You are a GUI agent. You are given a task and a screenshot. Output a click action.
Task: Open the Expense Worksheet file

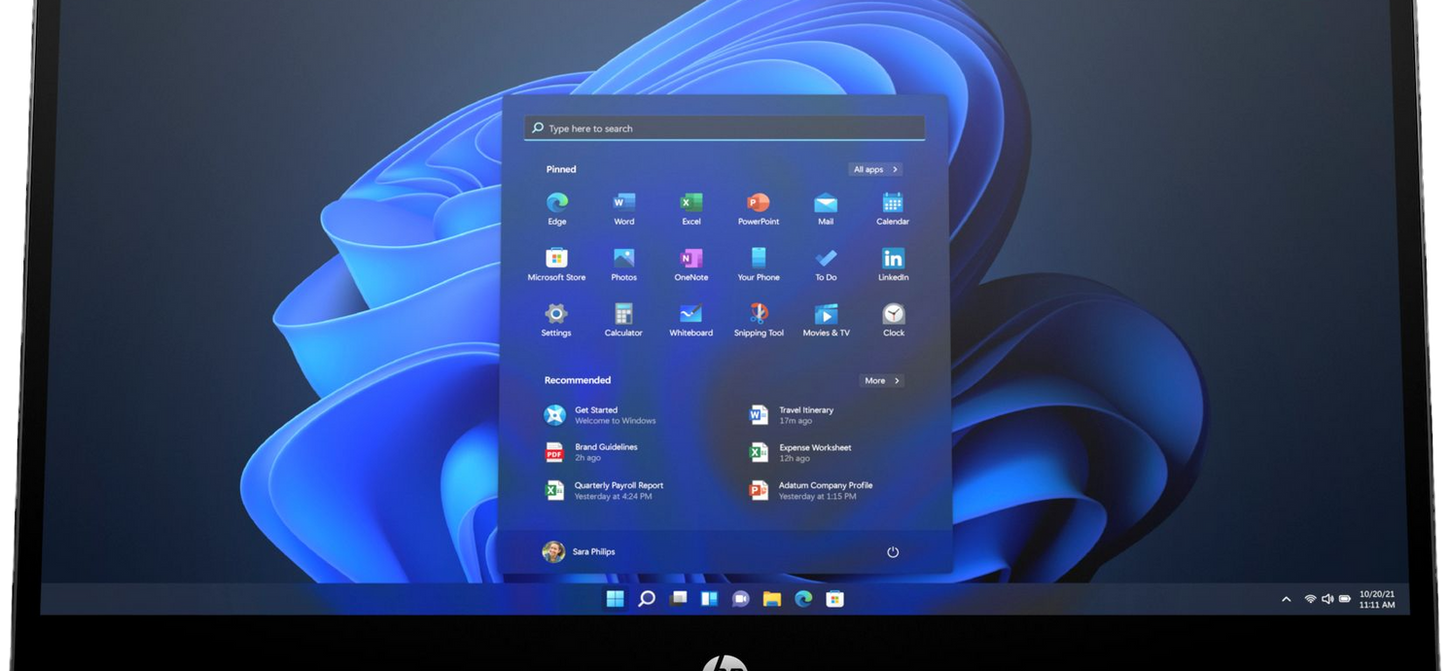click(801, 453)
